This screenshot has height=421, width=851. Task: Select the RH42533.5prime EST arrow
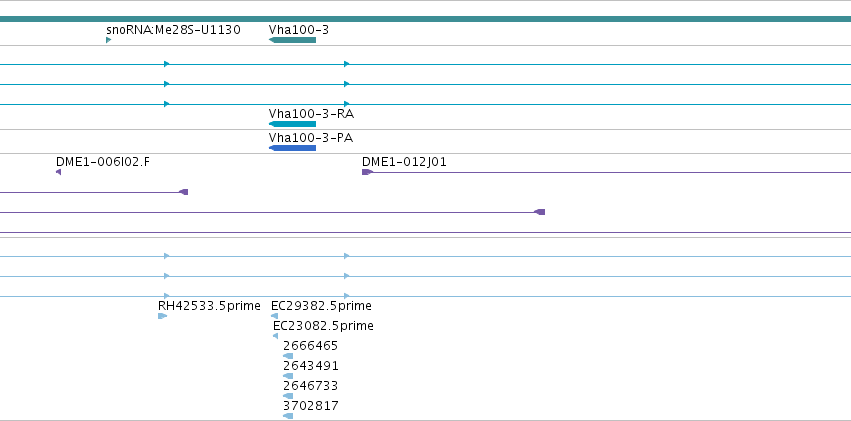coord(162,316)
